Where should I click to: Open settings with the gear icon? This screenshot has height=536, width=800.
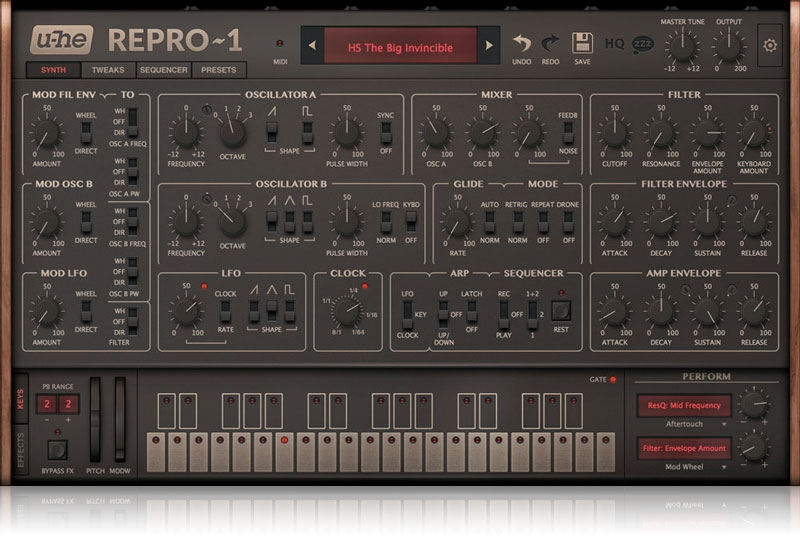pos(769,45)
